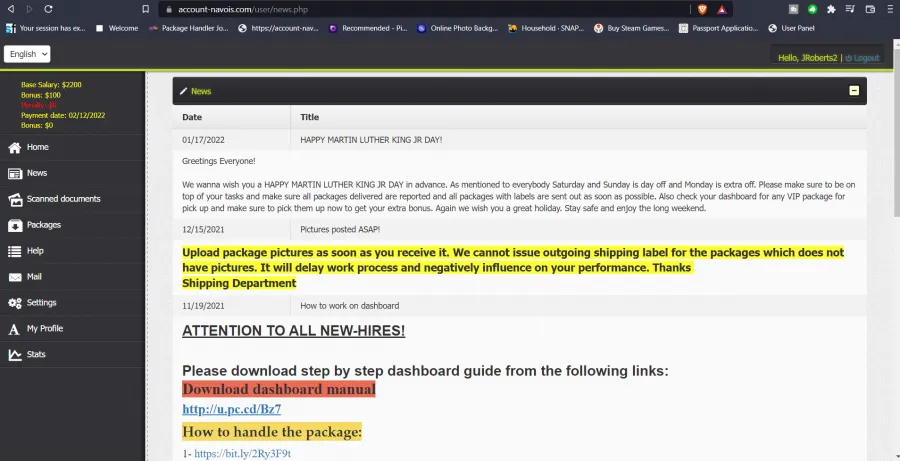The height and width of the screenshot is (461, 900).
Task: Click the Logout link
Action: pyautogui.click(x=862, y=58)
